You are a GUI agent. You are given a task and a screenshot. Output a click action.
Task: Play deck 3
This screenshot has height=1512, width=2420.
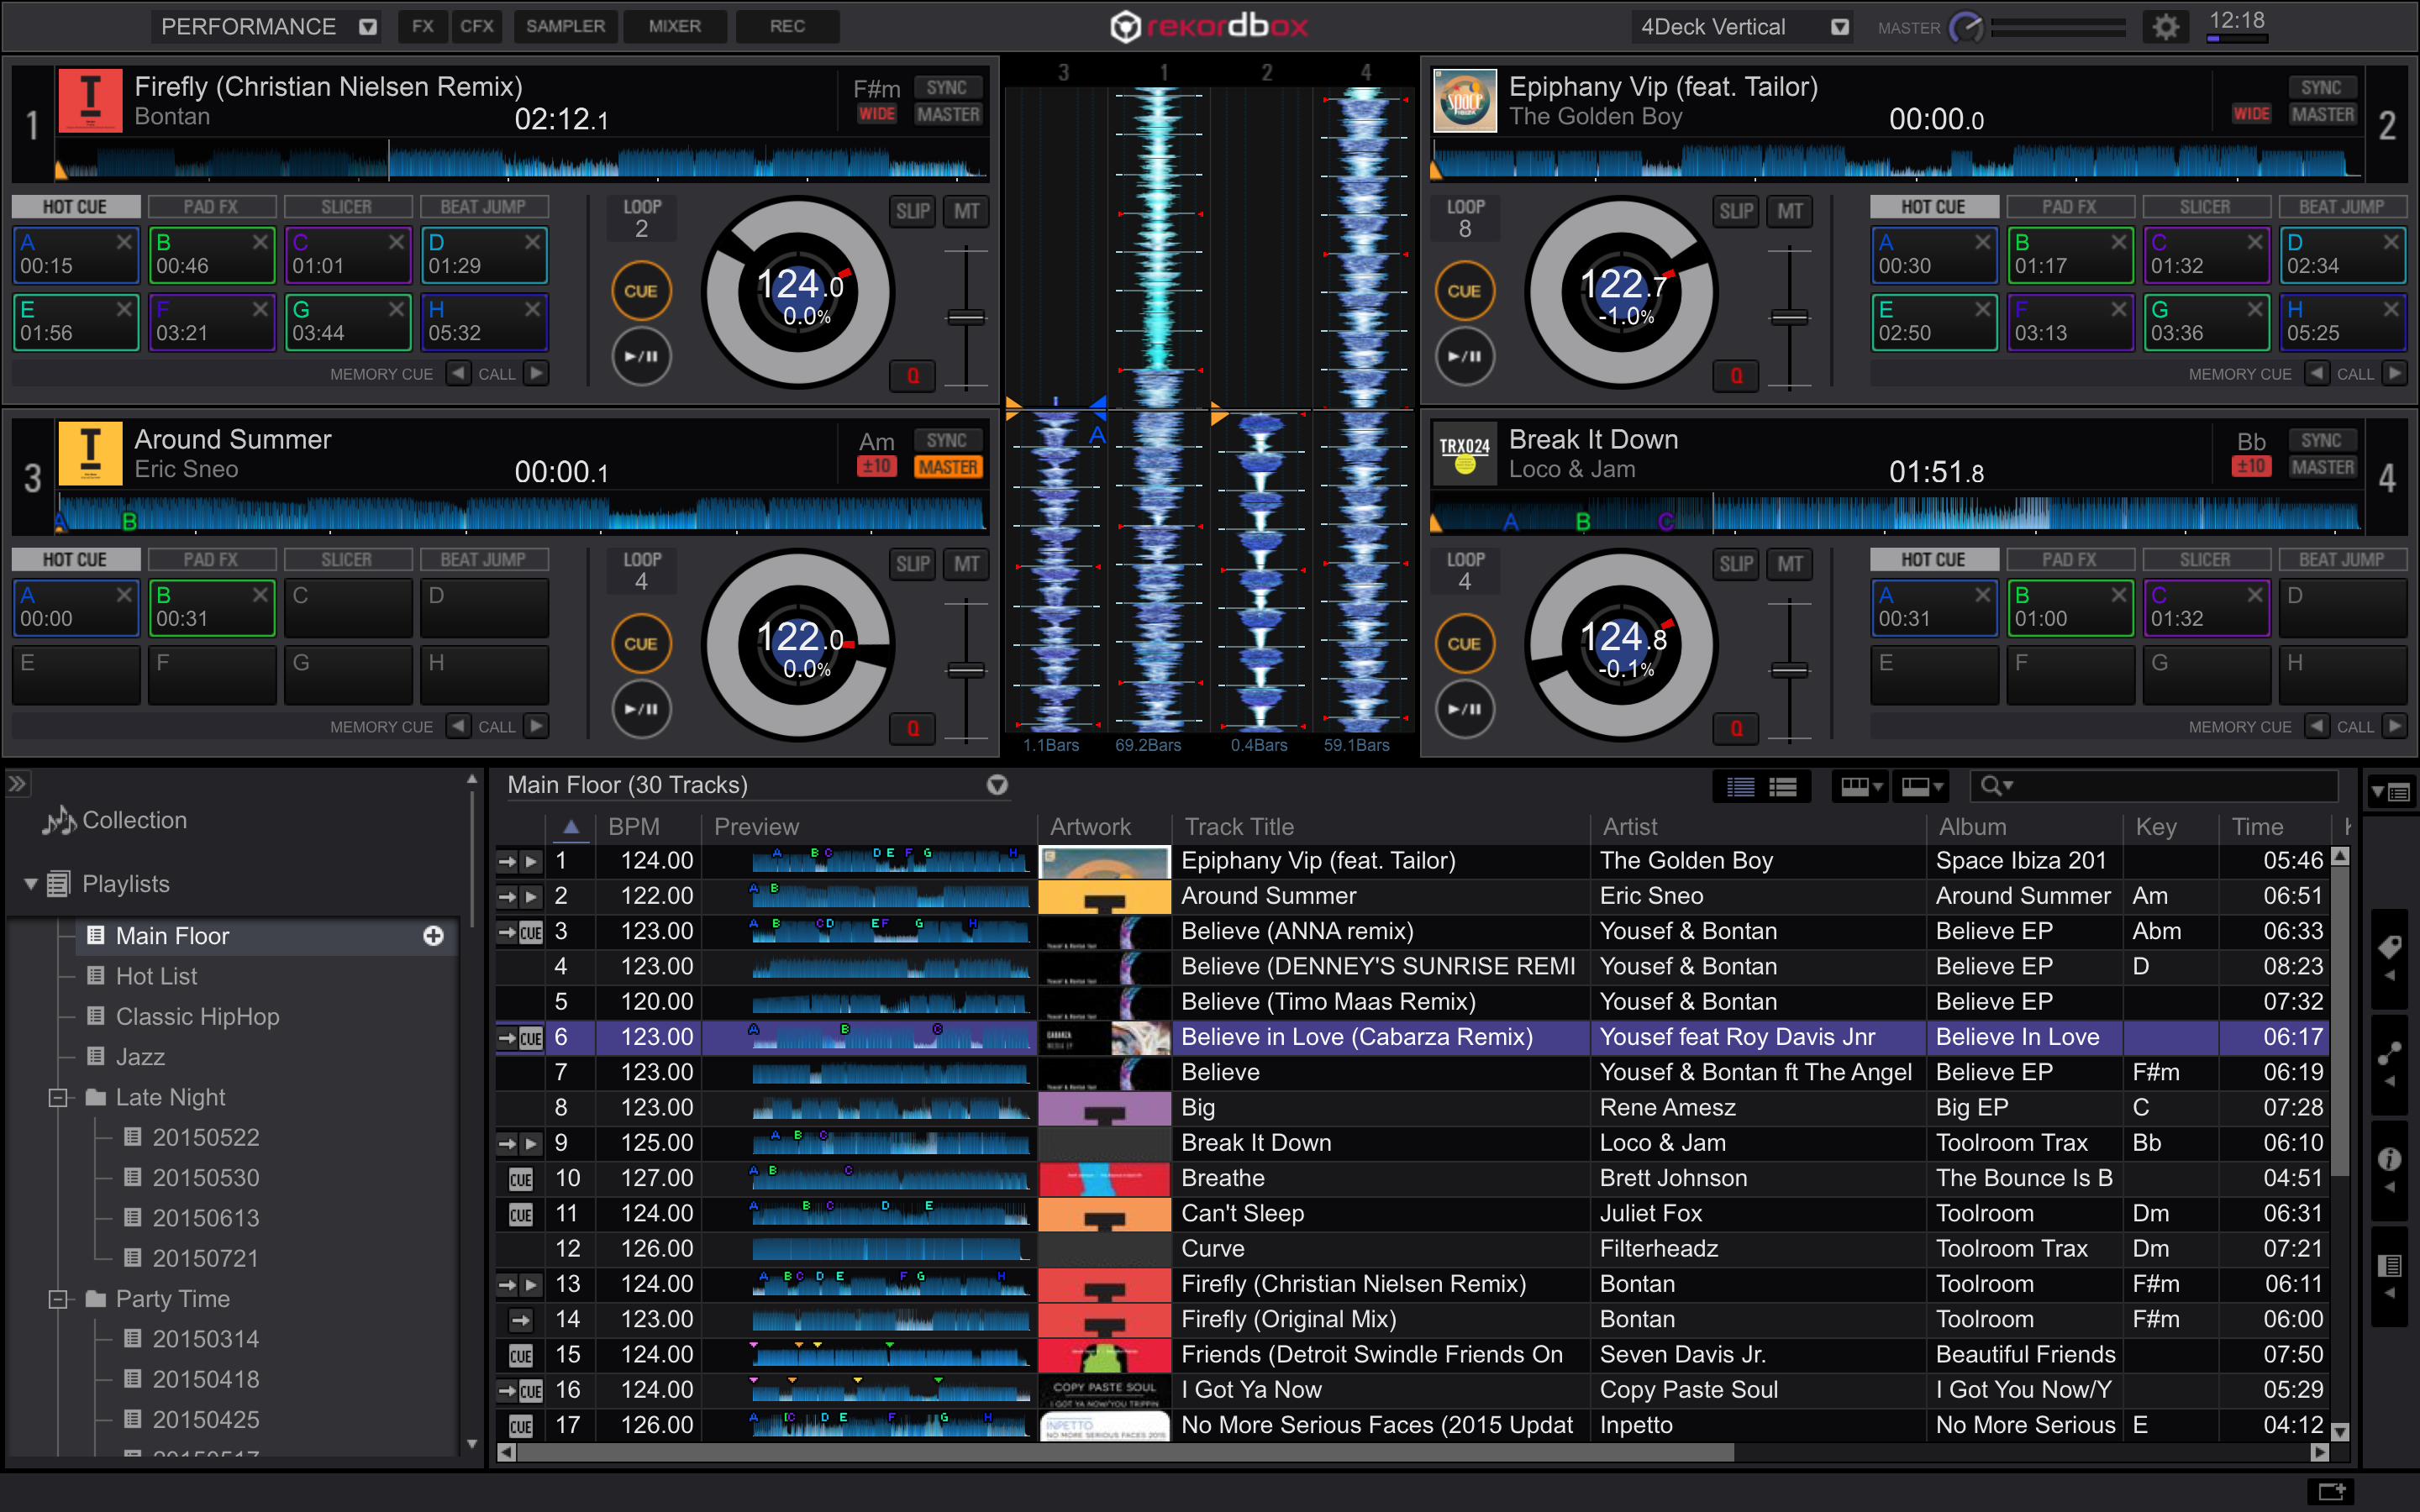pos(641,709)
